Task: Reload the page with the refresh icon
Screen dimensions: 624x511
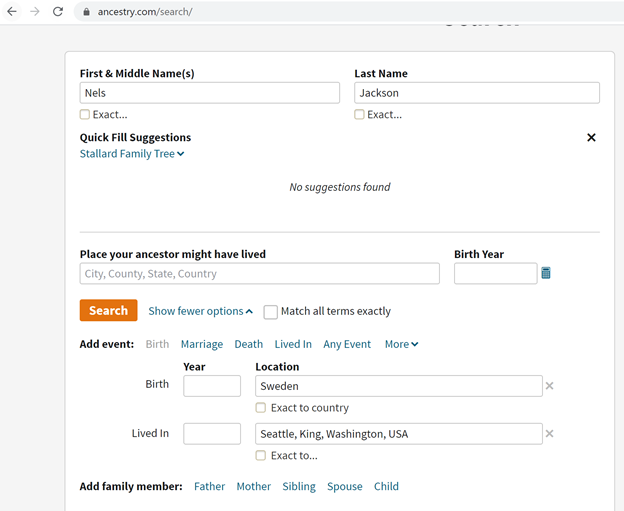Action: (x=58, y=12)
